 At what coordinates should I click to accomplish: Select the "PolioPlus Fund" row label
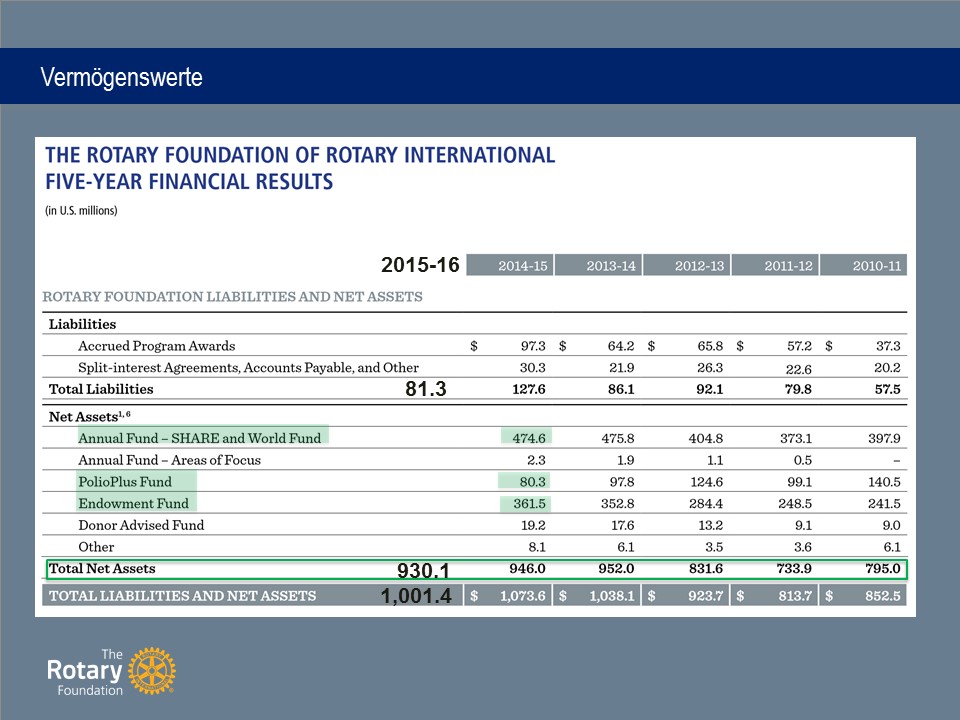click(125, 482)
